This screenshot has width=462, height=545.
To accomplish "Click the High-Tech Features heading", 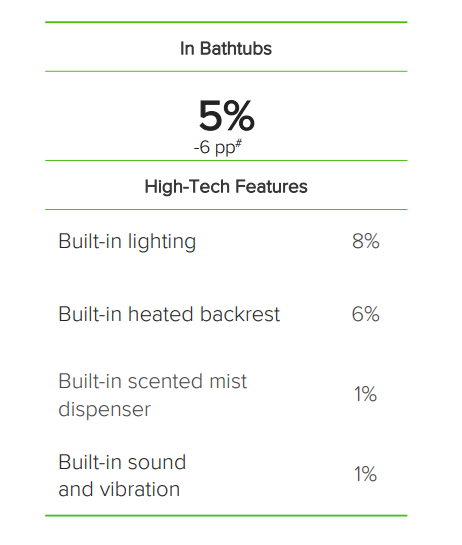I will pyautogui.click(x=226, y=186).
